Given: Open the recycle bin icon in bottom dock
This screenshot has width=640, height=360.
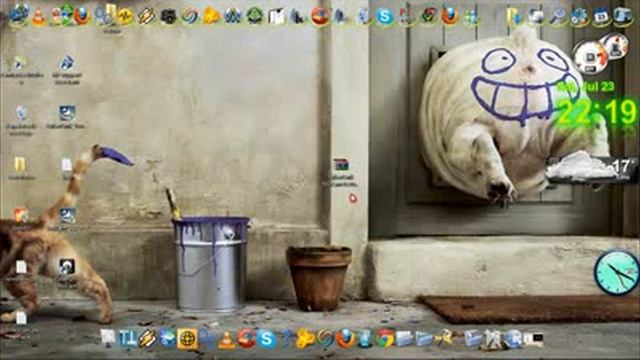Looking at the screenshot, I should tap(365, 338).
